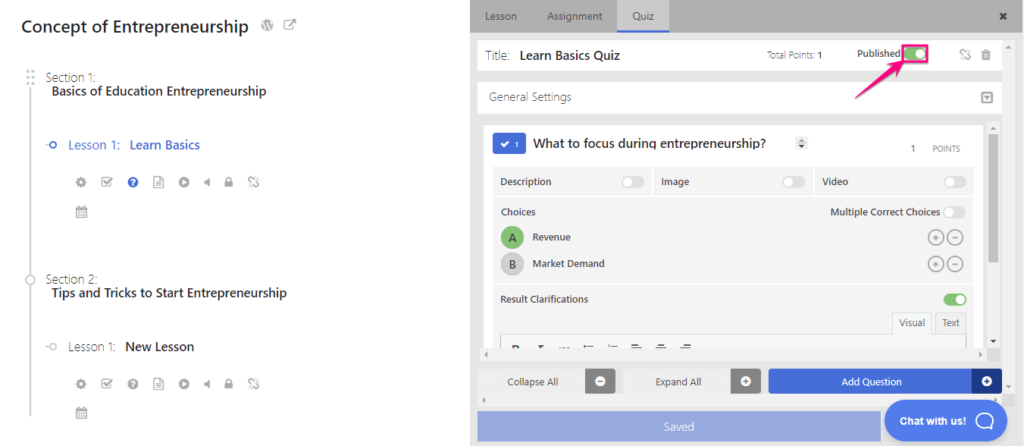1024x446 pixels.
Task: Enable the Description toggle
Action: pyautogui.click(x=633, y=182)
